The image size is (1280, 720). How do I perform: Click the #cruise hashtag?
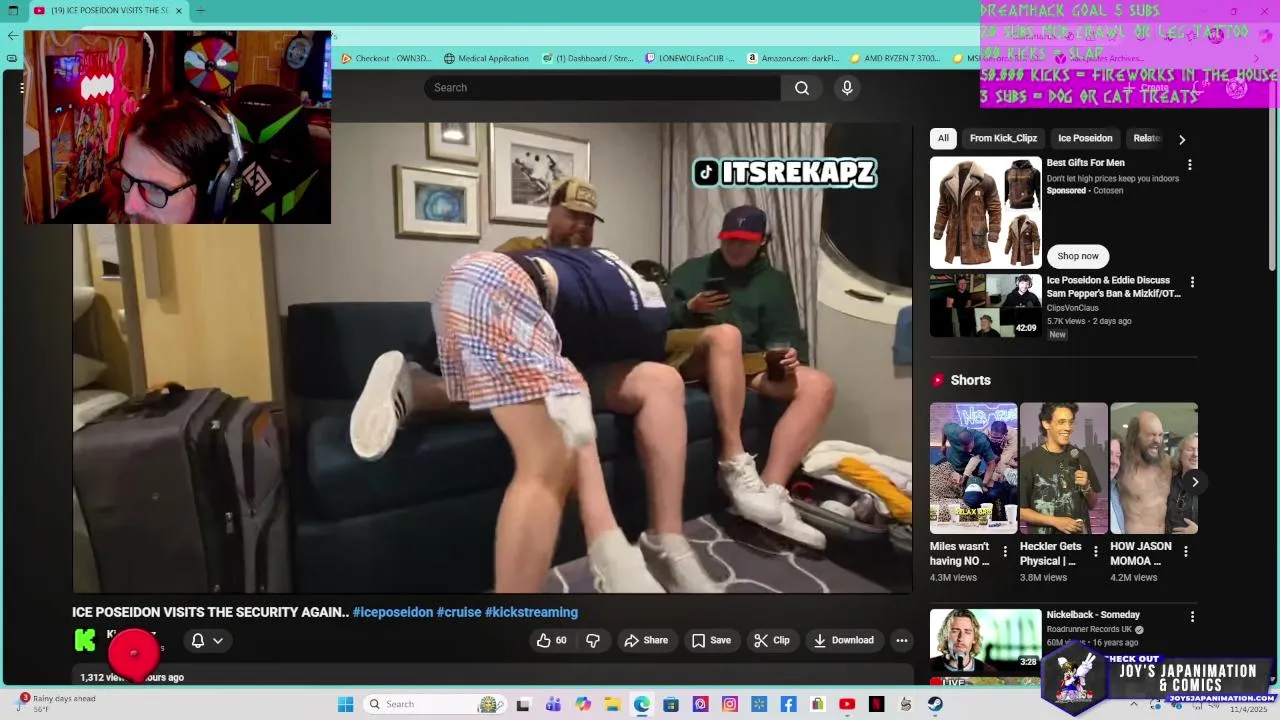pyautogui.click(x=459, y=612)
